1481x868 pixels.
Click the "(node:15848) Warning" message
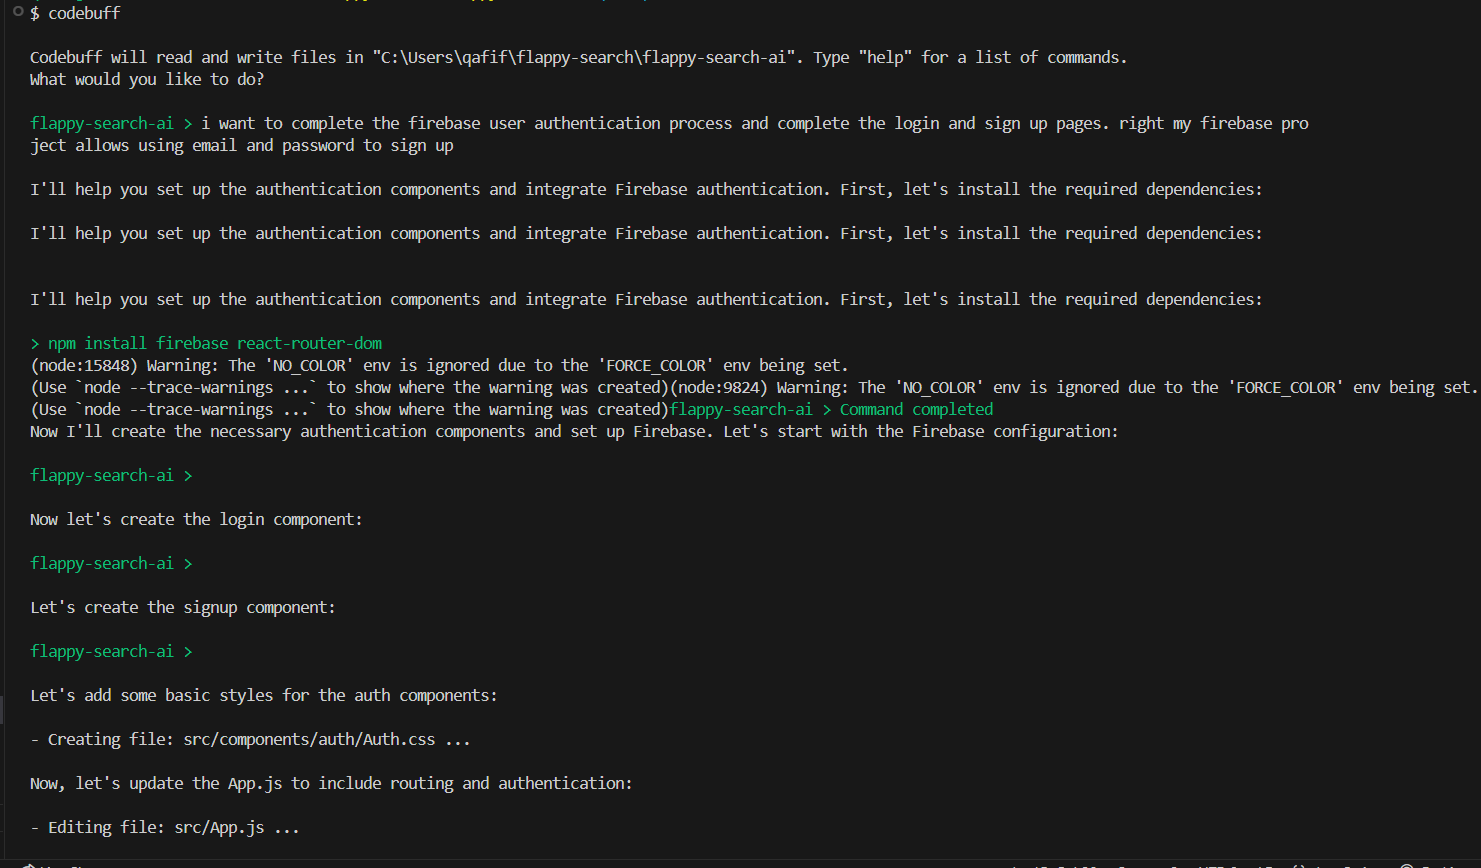[439, 366]
